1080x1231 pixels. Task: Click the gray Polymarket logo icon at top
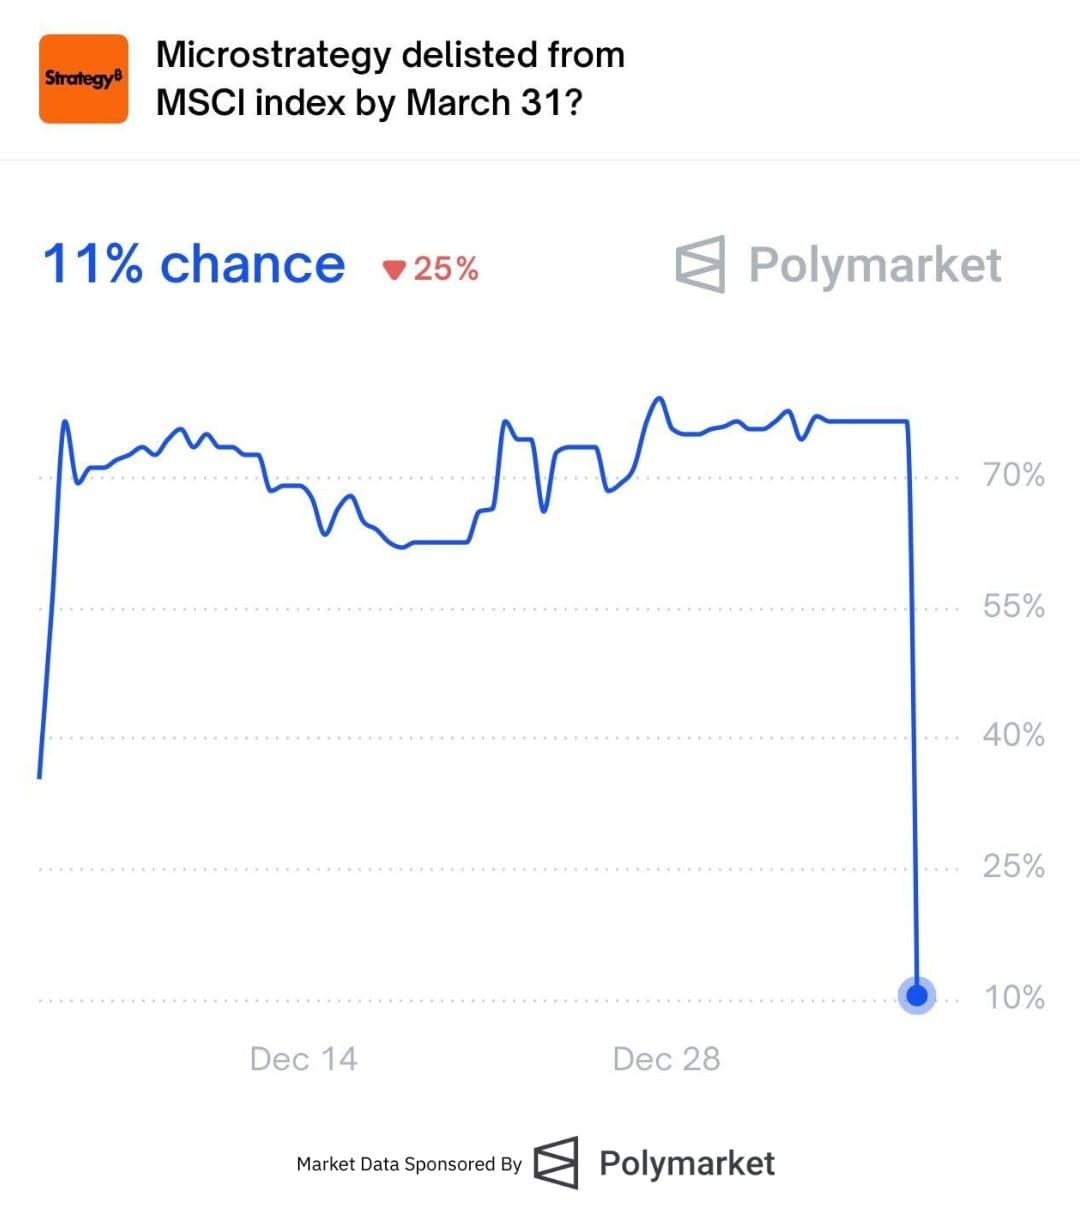point(700,264)
